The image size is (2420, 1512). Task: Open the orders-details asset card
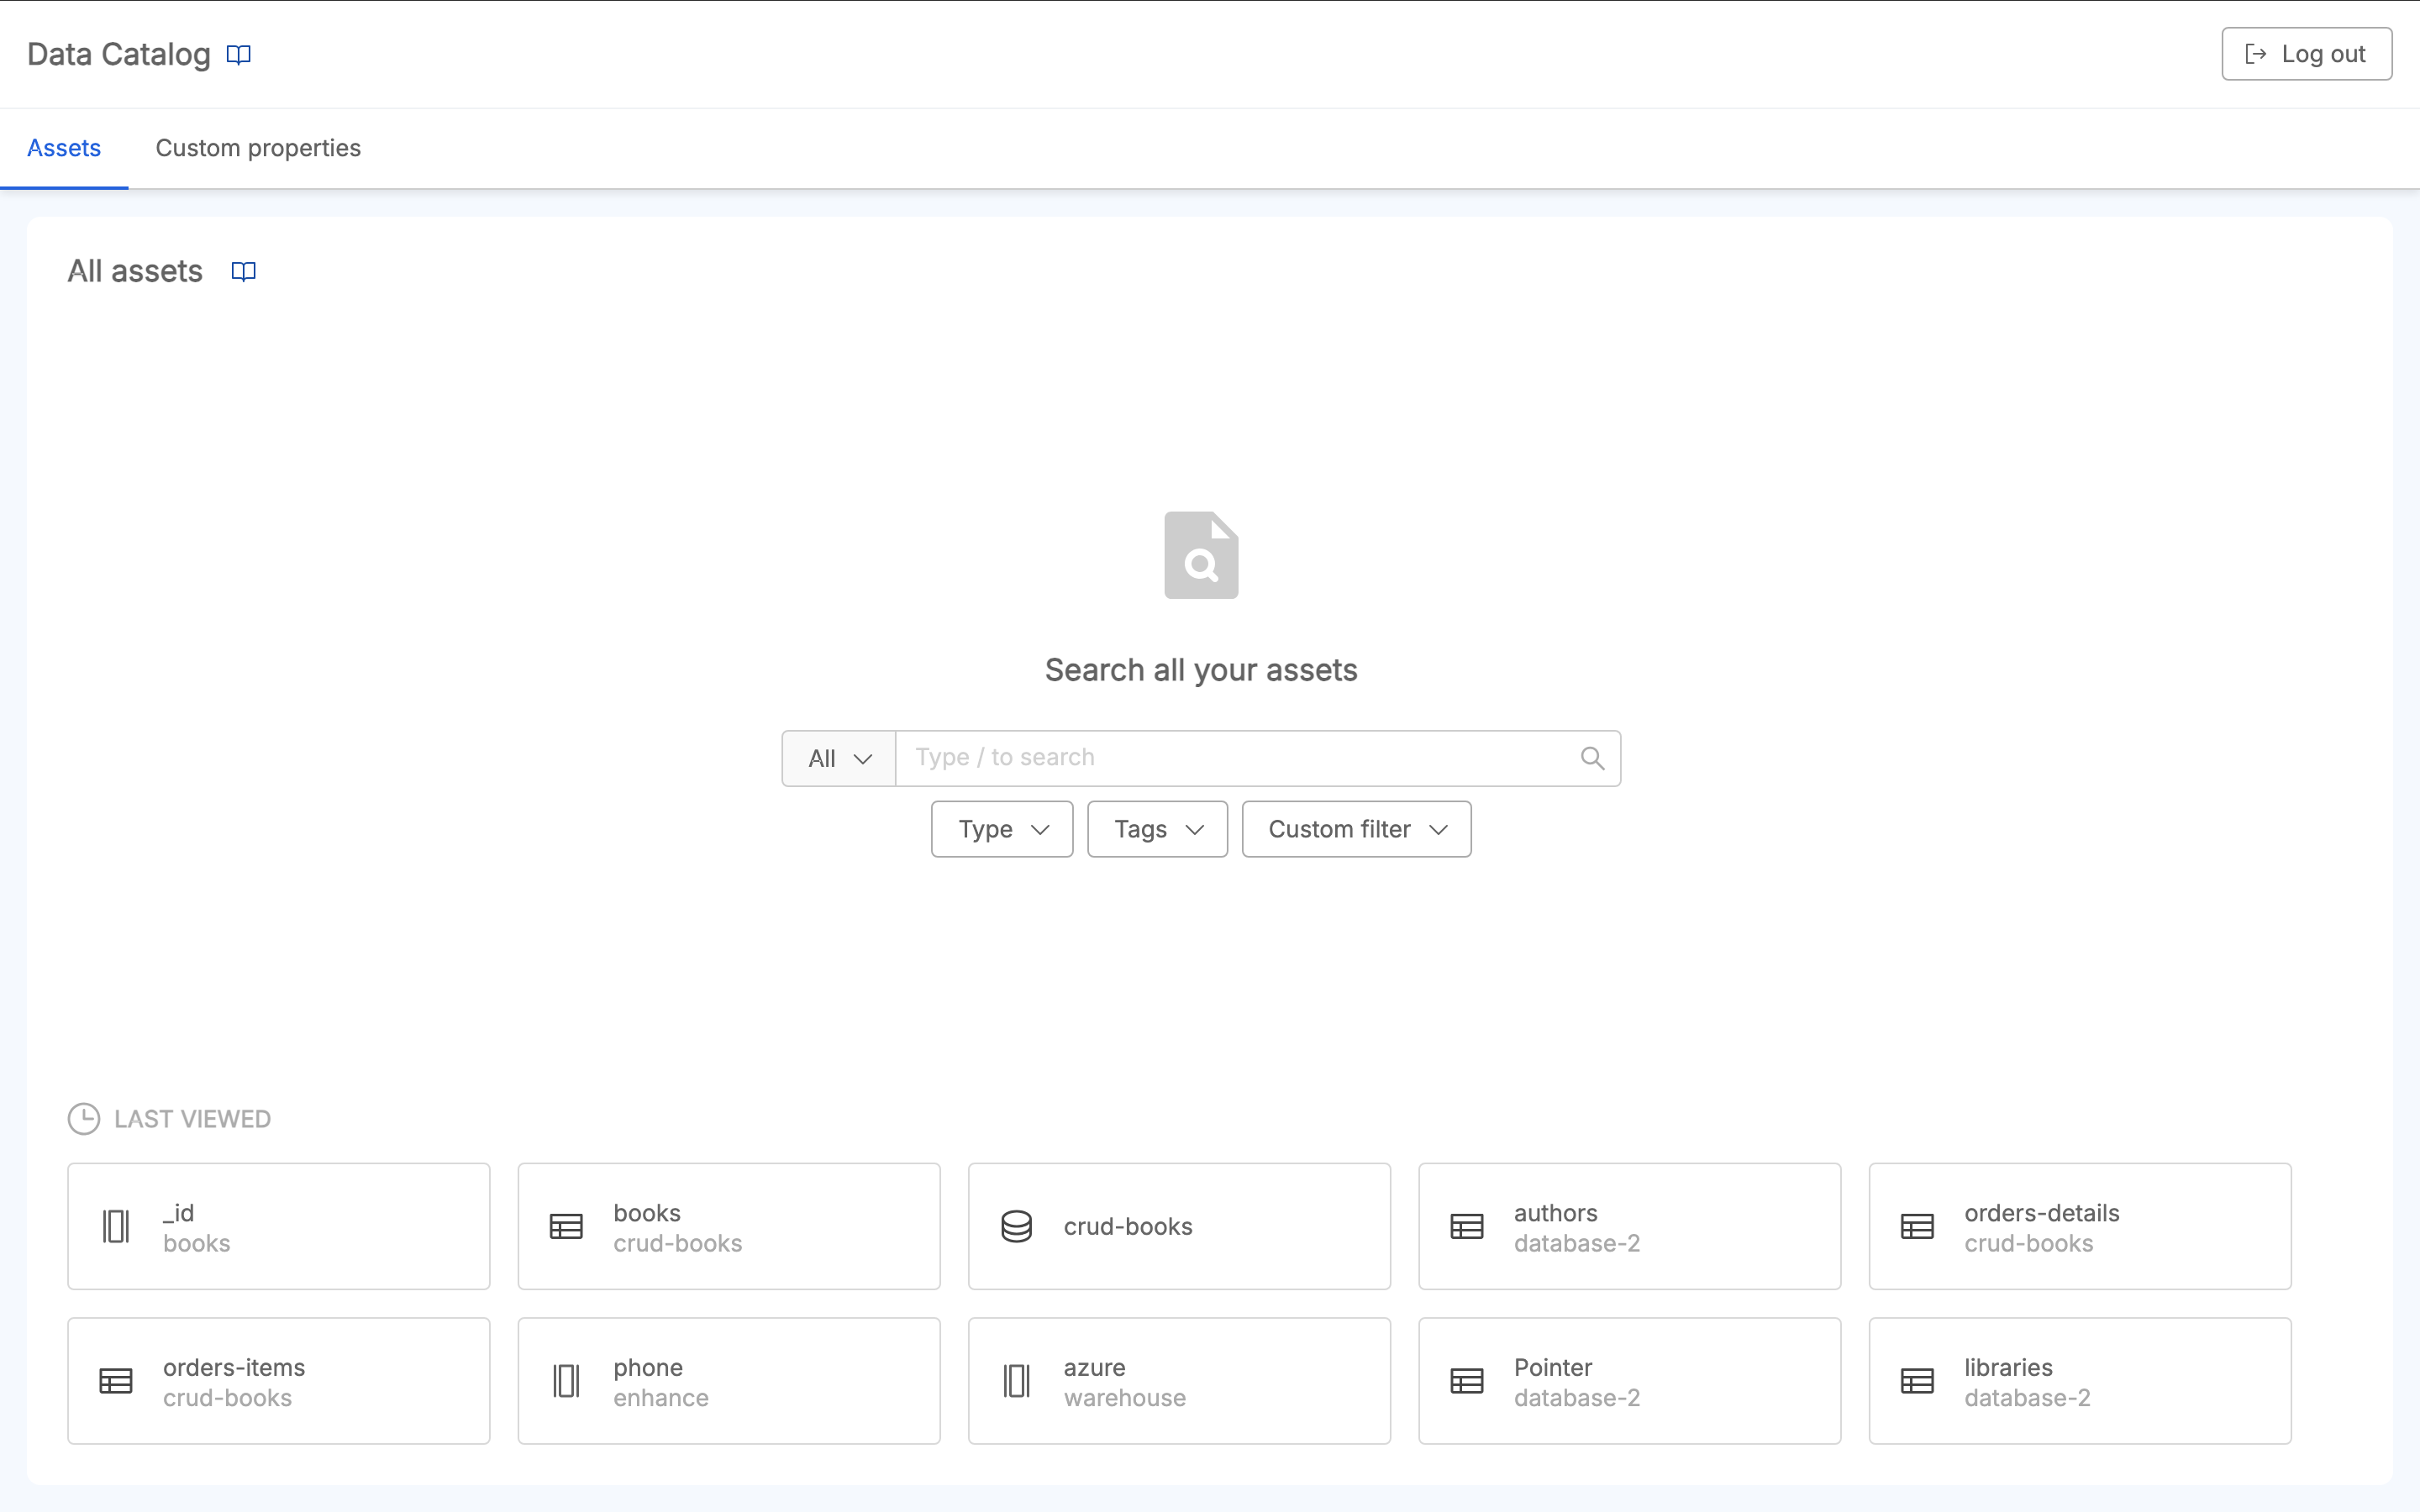(x=2080, y=1226)
